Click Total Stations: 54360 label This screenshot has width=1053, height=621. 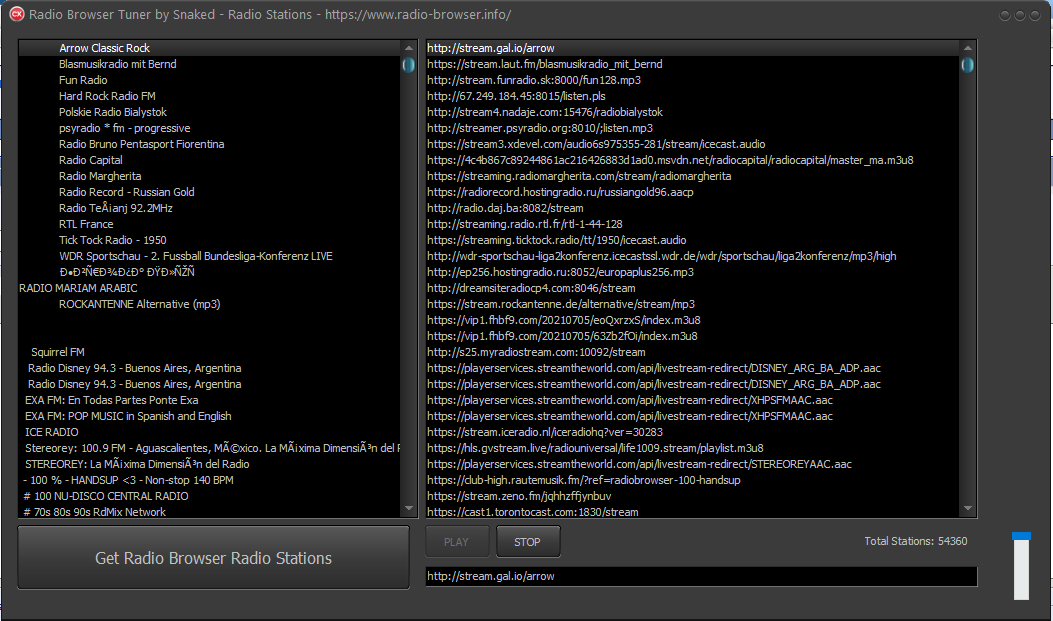click(916, 541)
